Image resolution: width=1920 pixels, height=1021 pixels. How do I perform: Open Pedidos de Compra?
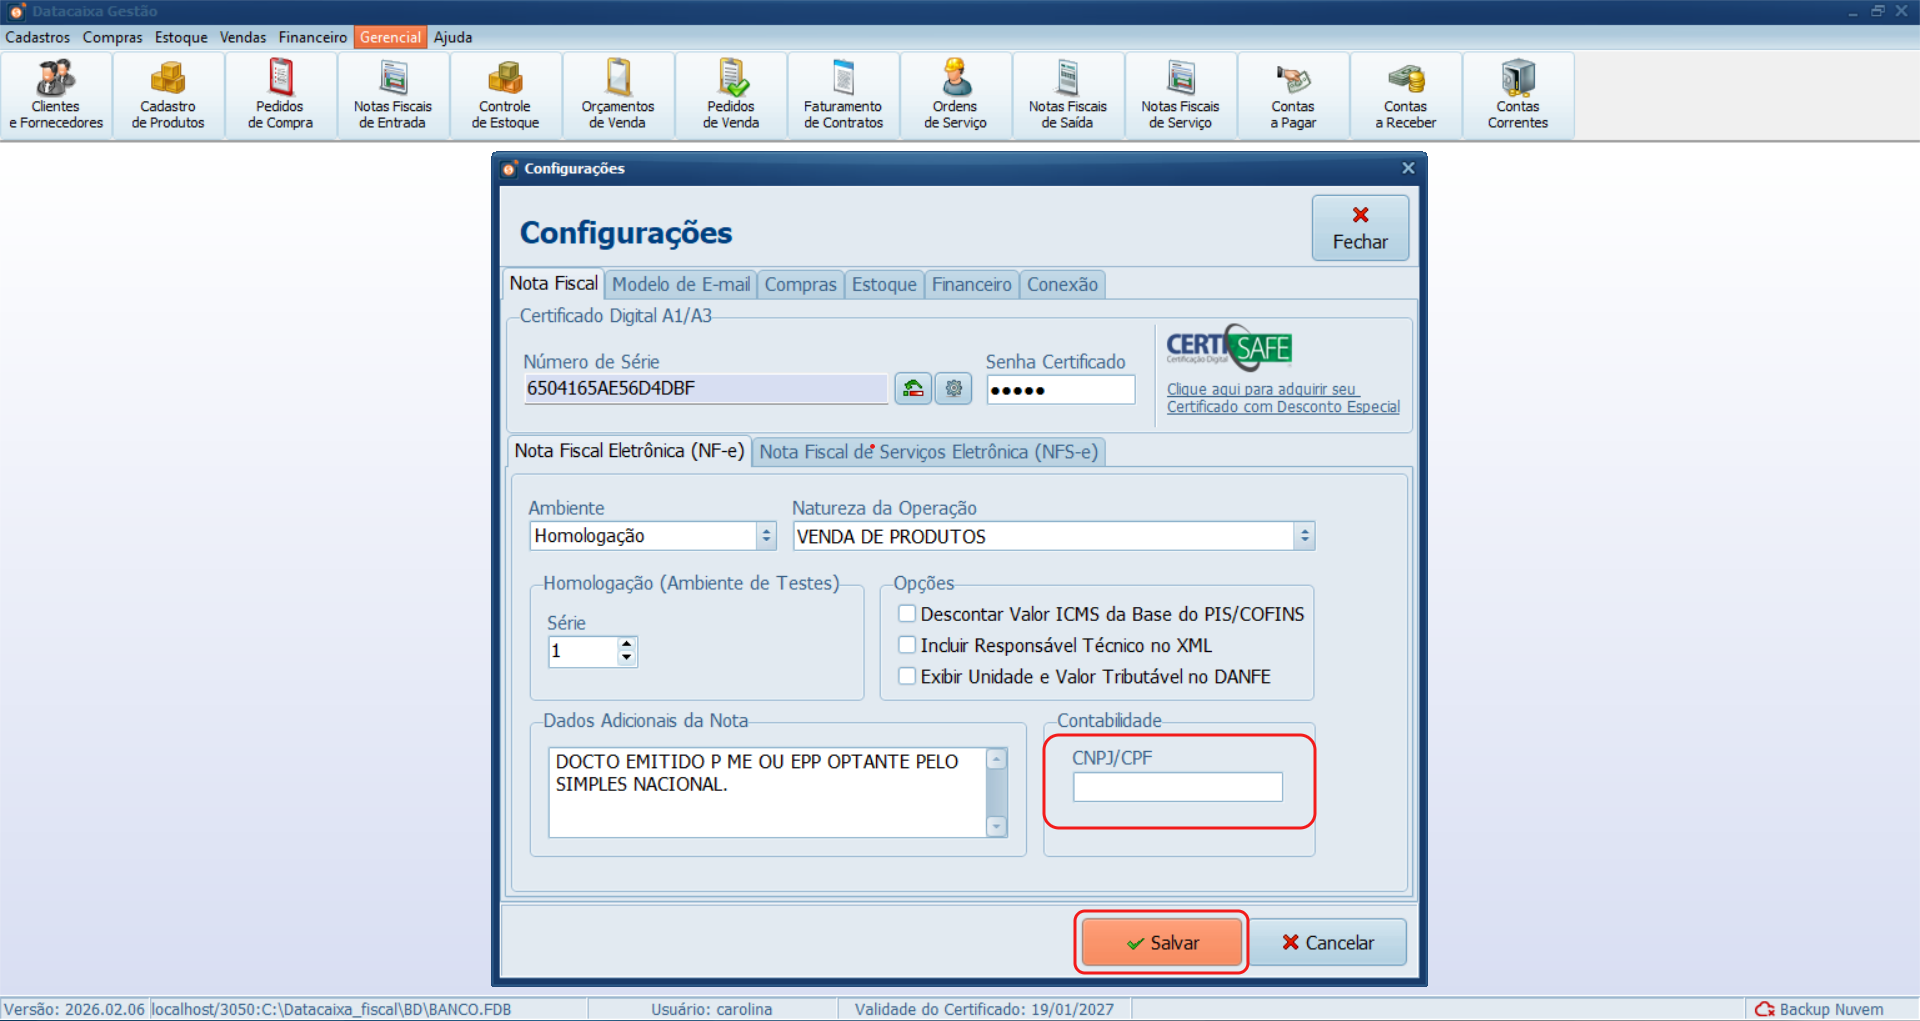[280, 96]
